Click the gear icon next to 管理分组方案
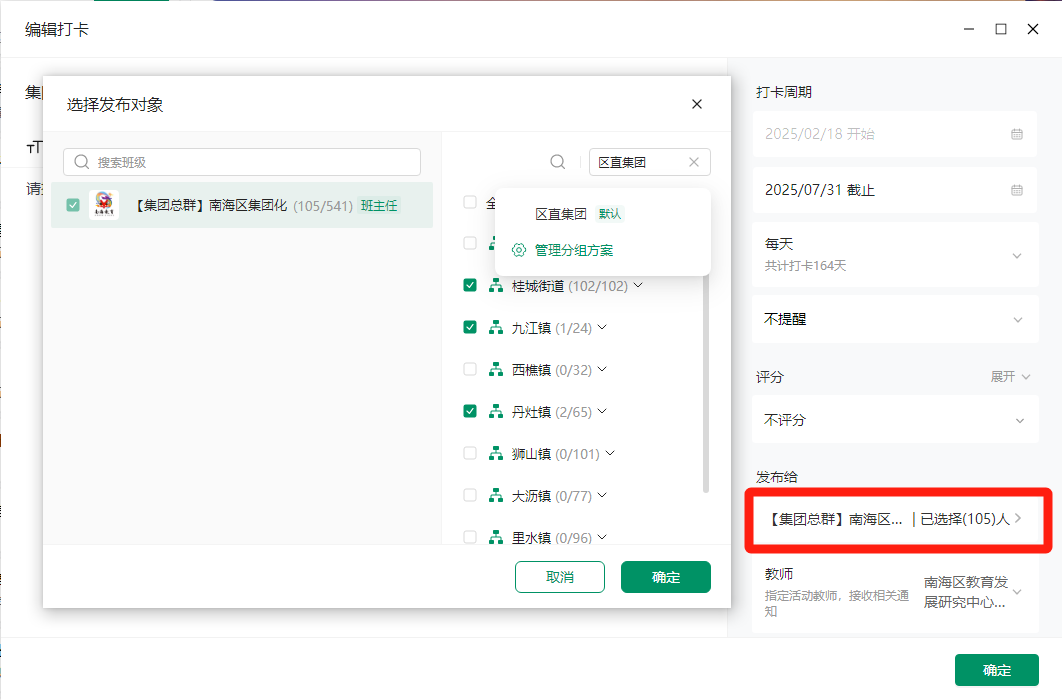1062x700 pixels. click(x=519, y=250)
